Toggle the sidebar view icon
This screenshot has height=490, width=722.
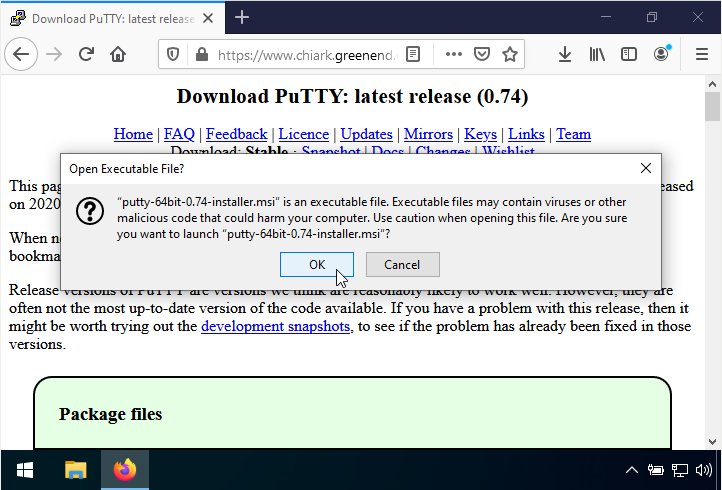click(629, 54)
